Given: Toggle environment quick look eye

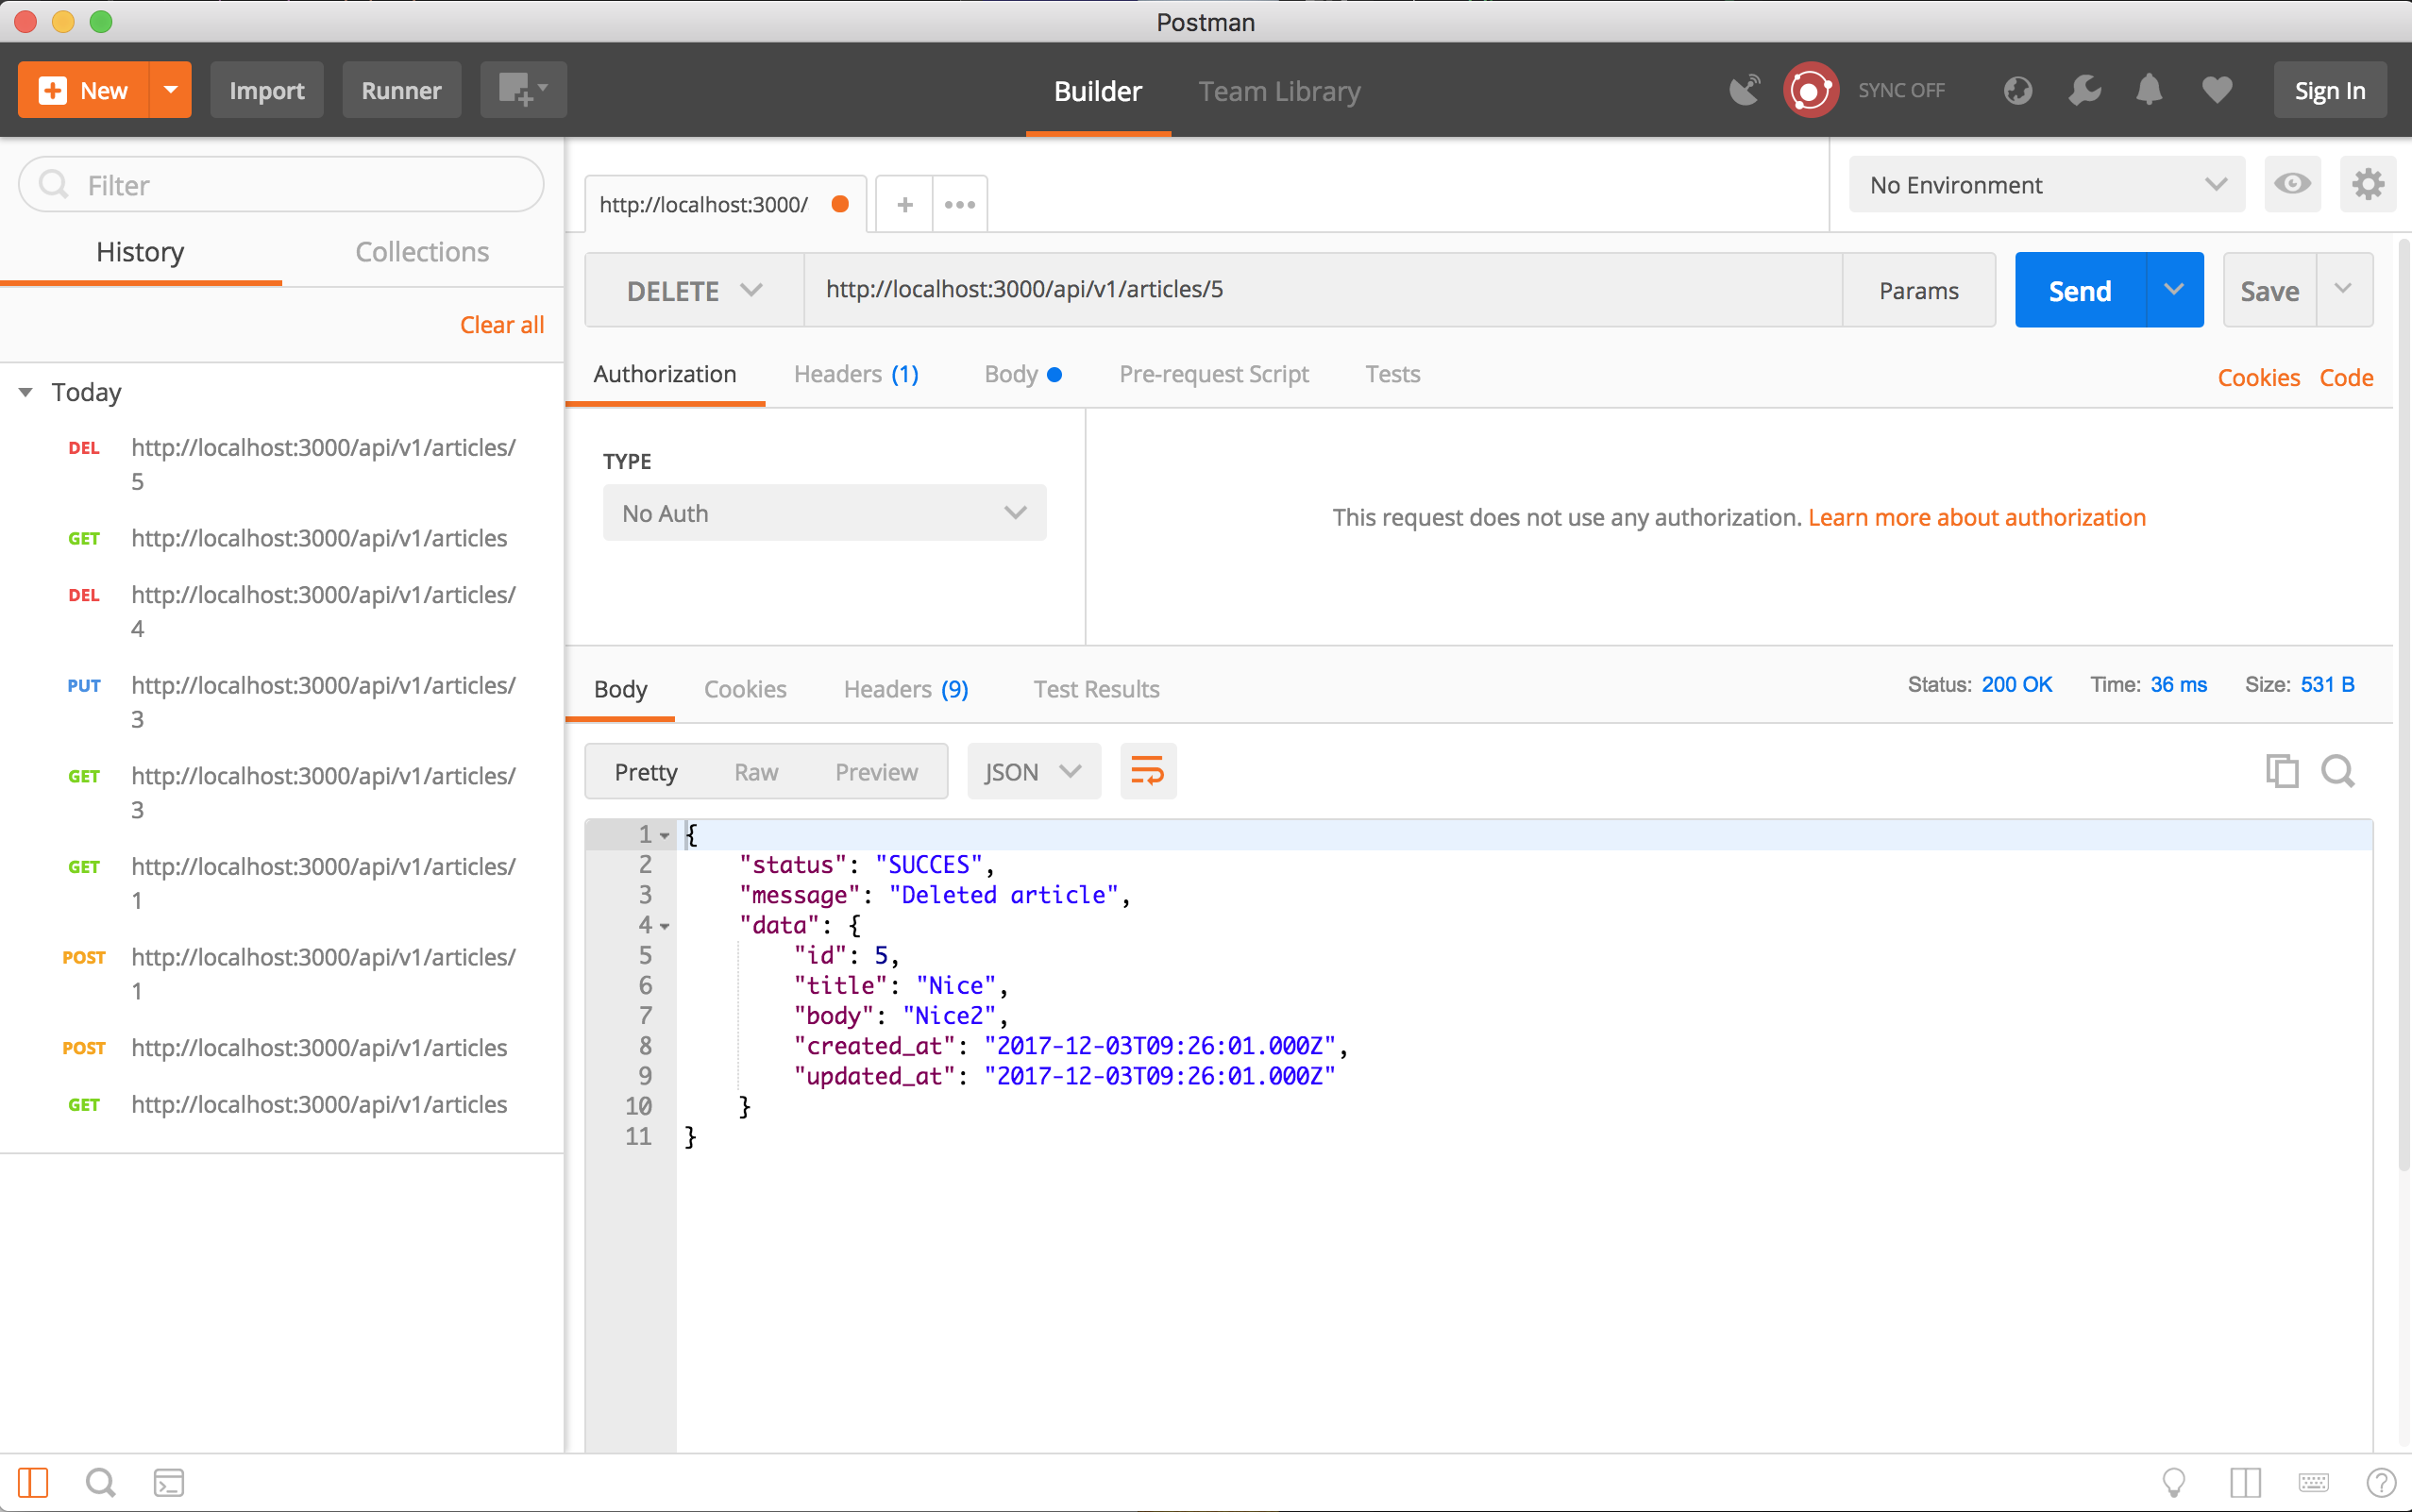Looking at the screenshot, I should [2292, 184].
